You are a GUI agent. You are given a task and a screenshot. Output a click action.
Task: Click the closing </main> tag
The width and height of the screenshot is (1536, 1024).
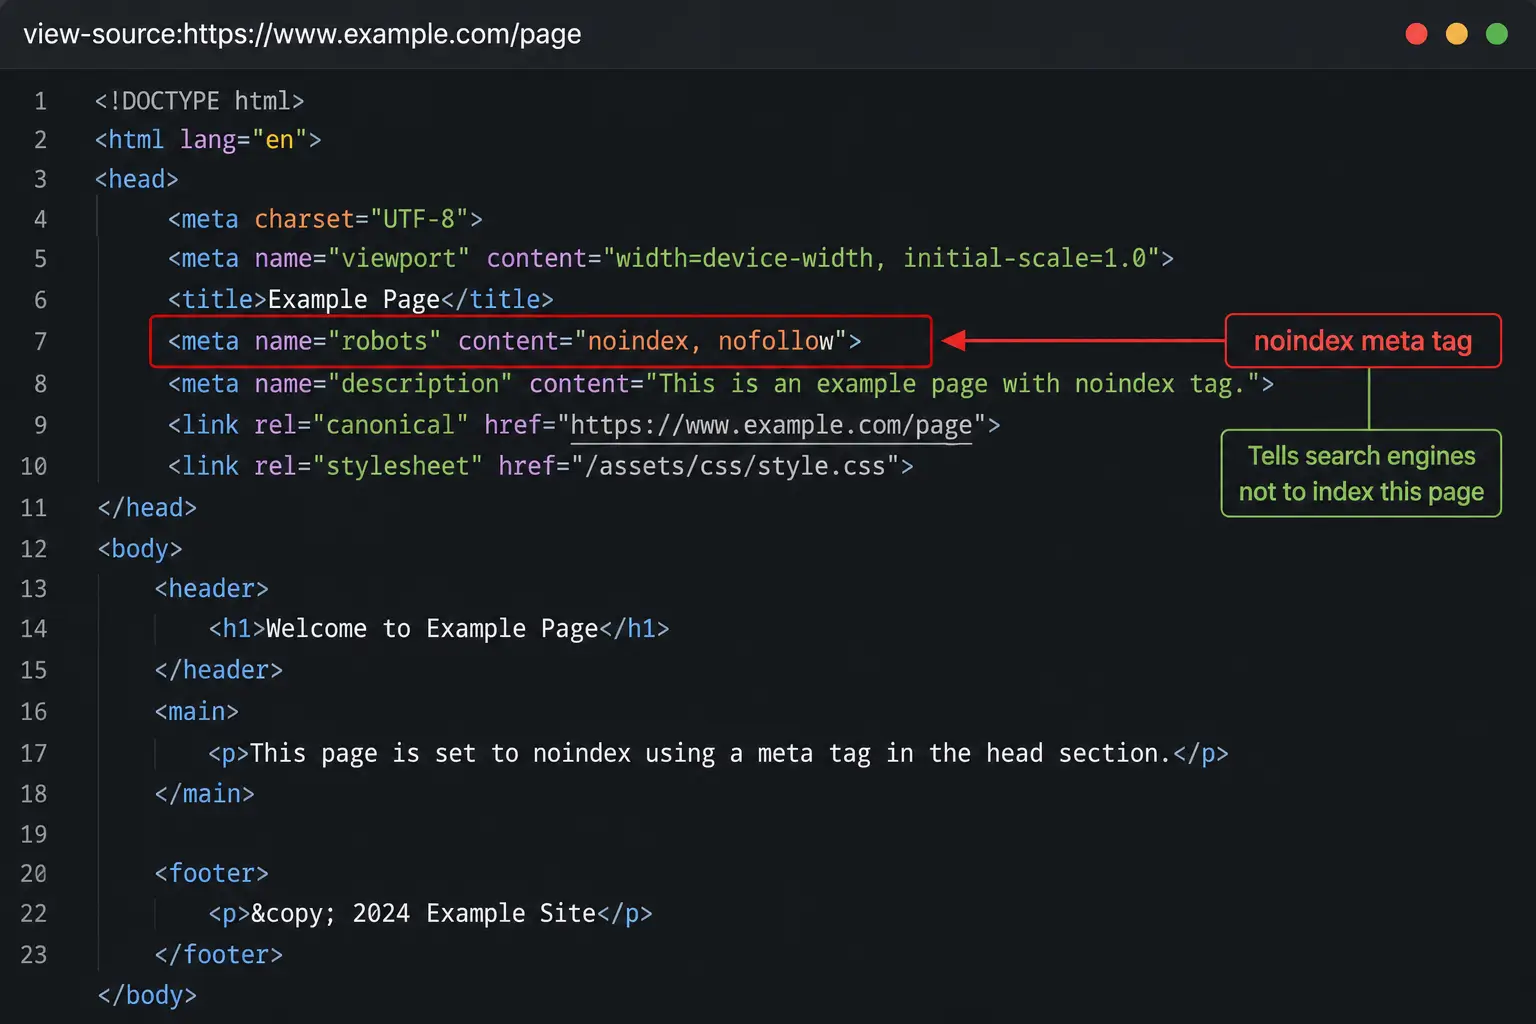point(204,794)
